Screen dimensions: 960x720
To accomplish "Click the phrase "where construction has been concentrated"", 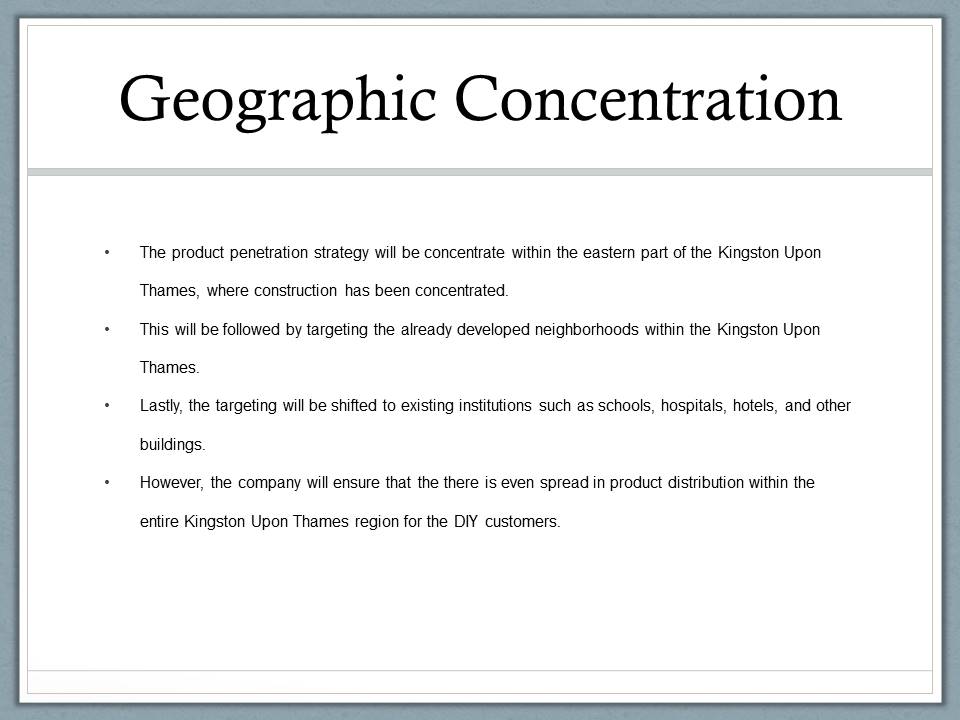I will click(357, 291).
